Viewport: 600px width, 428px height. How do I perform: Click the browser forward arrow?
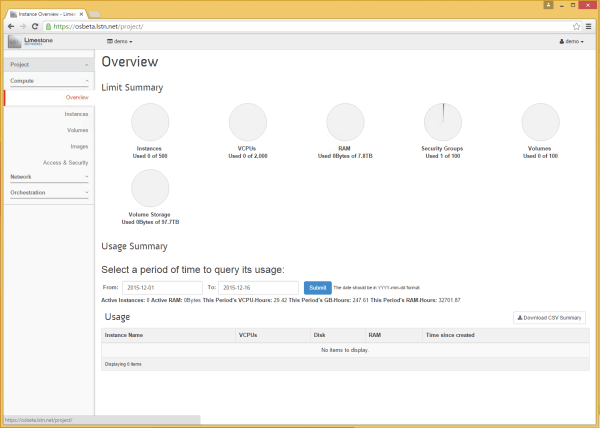point(23,26)
